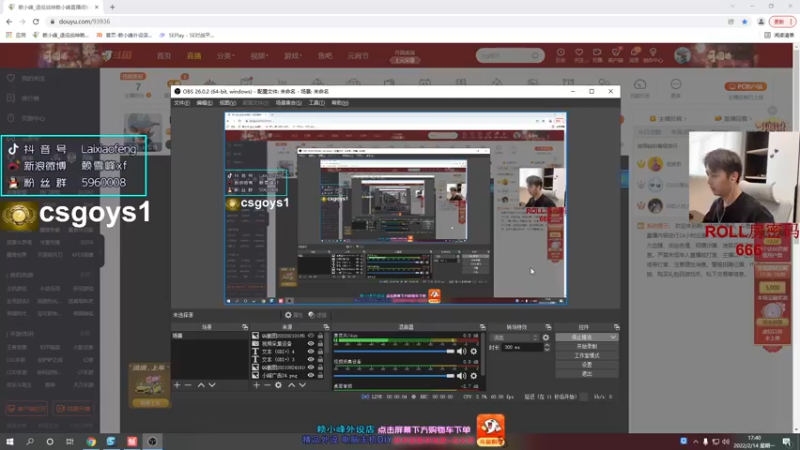Click the transition duration 300 ms field
The image size is (800, 450).
pyautogui.click(x=522, y=347)
